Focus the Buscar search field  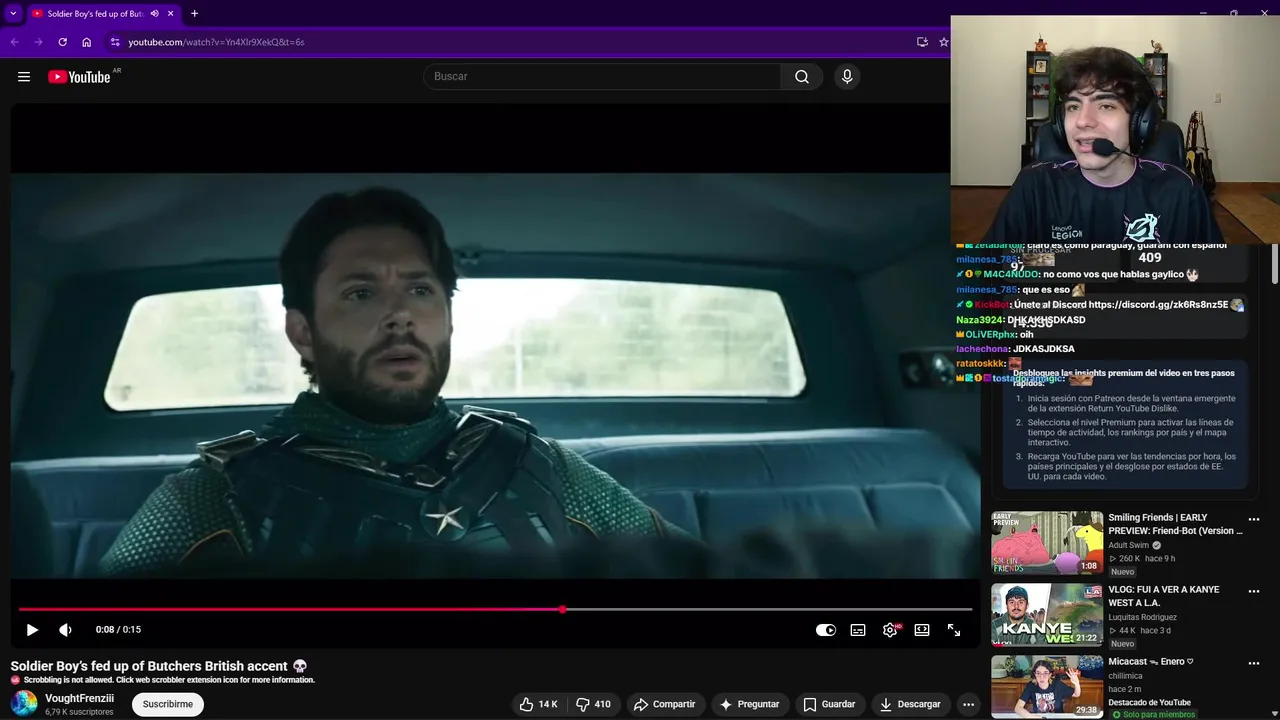coord(602,77)
